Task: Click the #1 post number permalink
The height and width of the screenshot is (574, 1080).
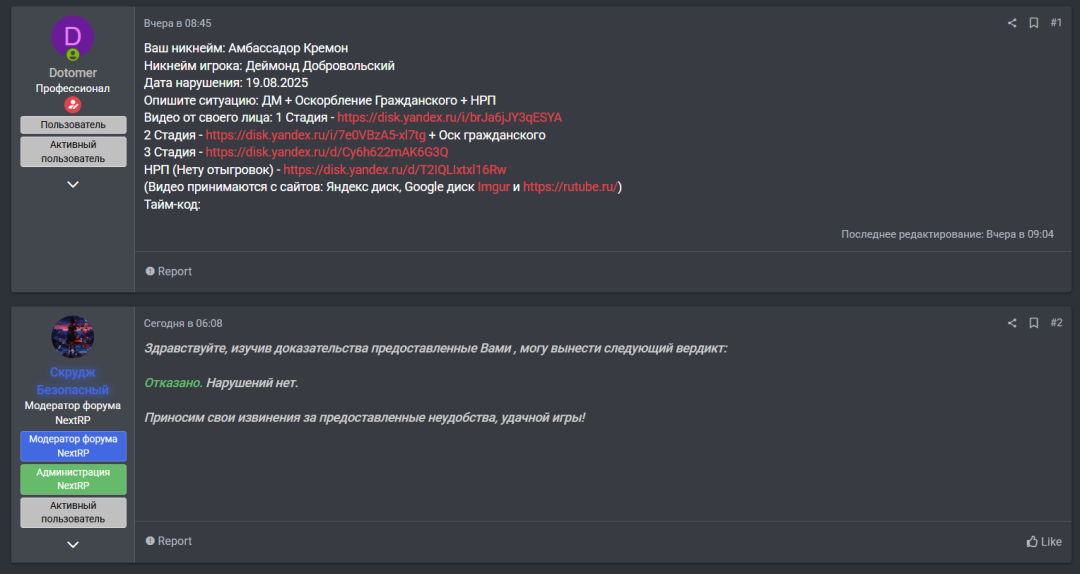Action: tap(1056, 23)
